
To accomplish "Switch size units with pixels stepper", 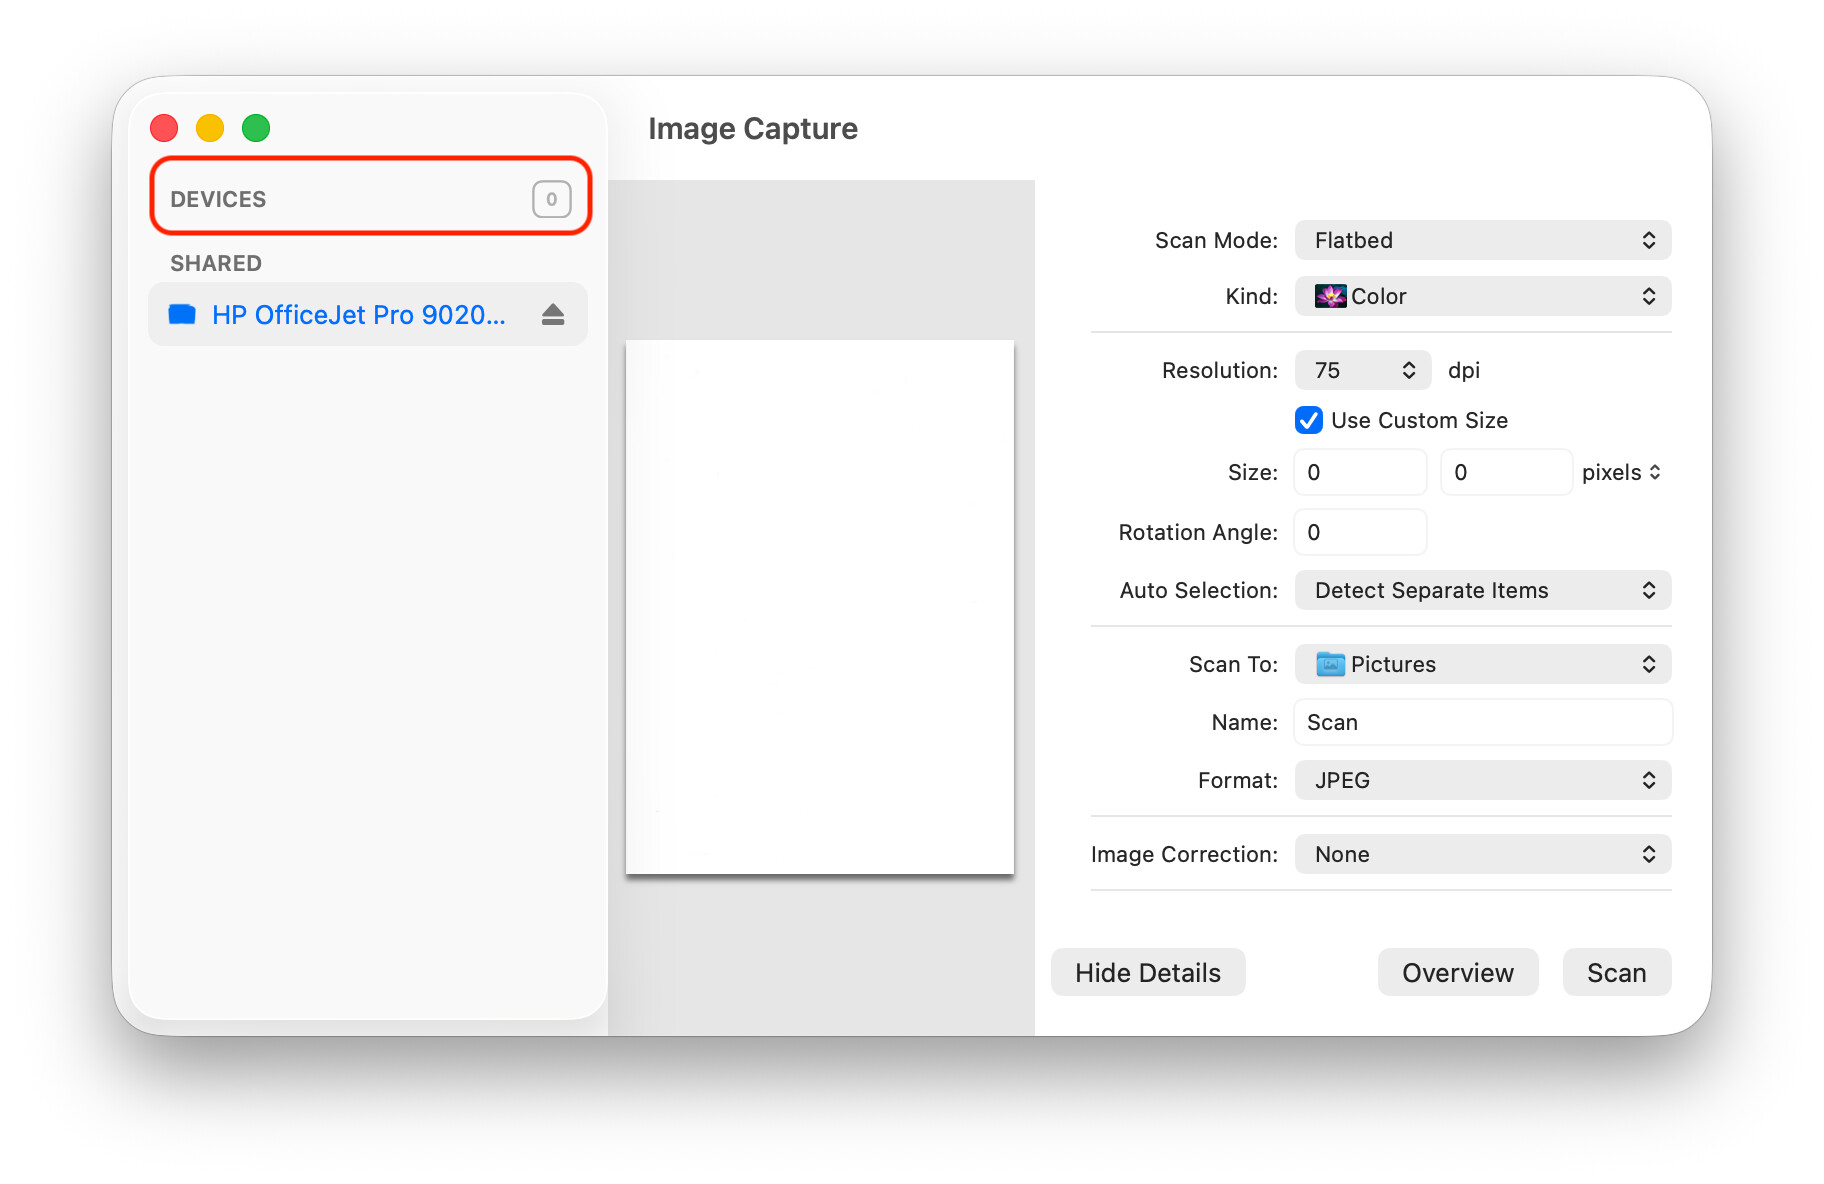I will coord(1621,472).
